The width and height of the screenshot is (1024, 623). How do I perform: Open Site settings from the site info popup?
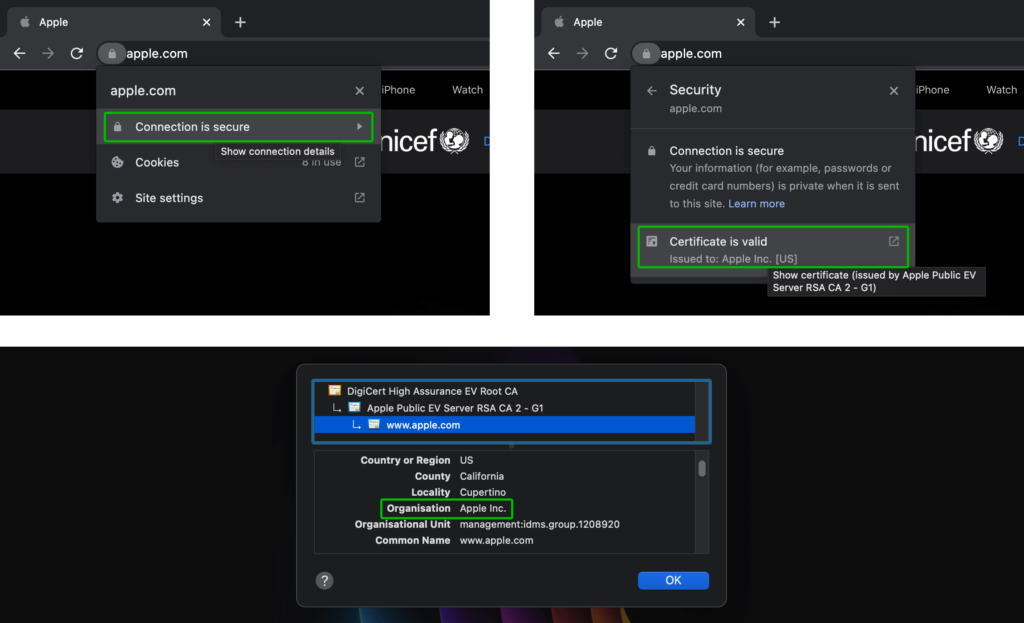pyautogui.click(x=238, y=198)
